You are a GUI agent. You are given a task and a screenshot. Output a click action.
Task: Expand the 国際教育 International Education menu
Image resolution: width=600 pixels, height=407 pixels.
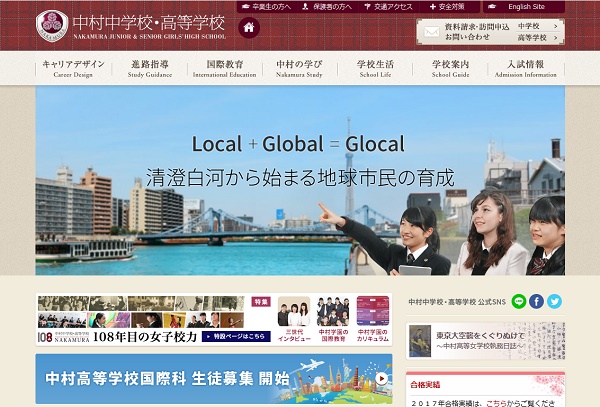click(x=224, y=68)
